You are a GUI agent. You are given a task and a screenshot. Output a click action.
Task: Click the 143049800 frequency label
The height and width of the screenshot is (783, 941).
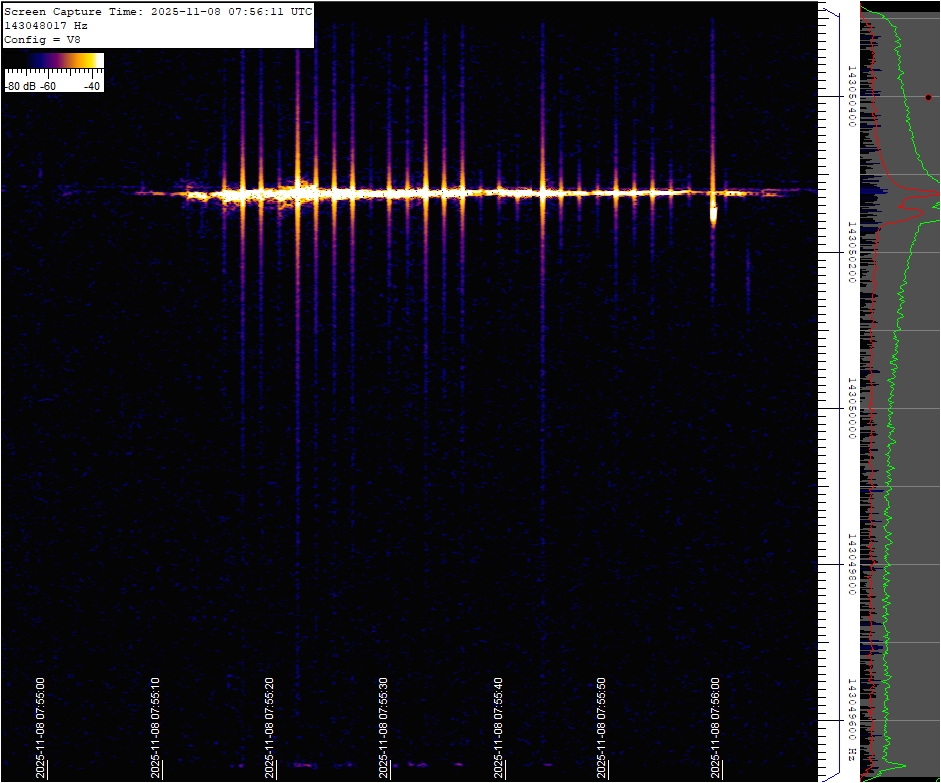pos(850,564)
